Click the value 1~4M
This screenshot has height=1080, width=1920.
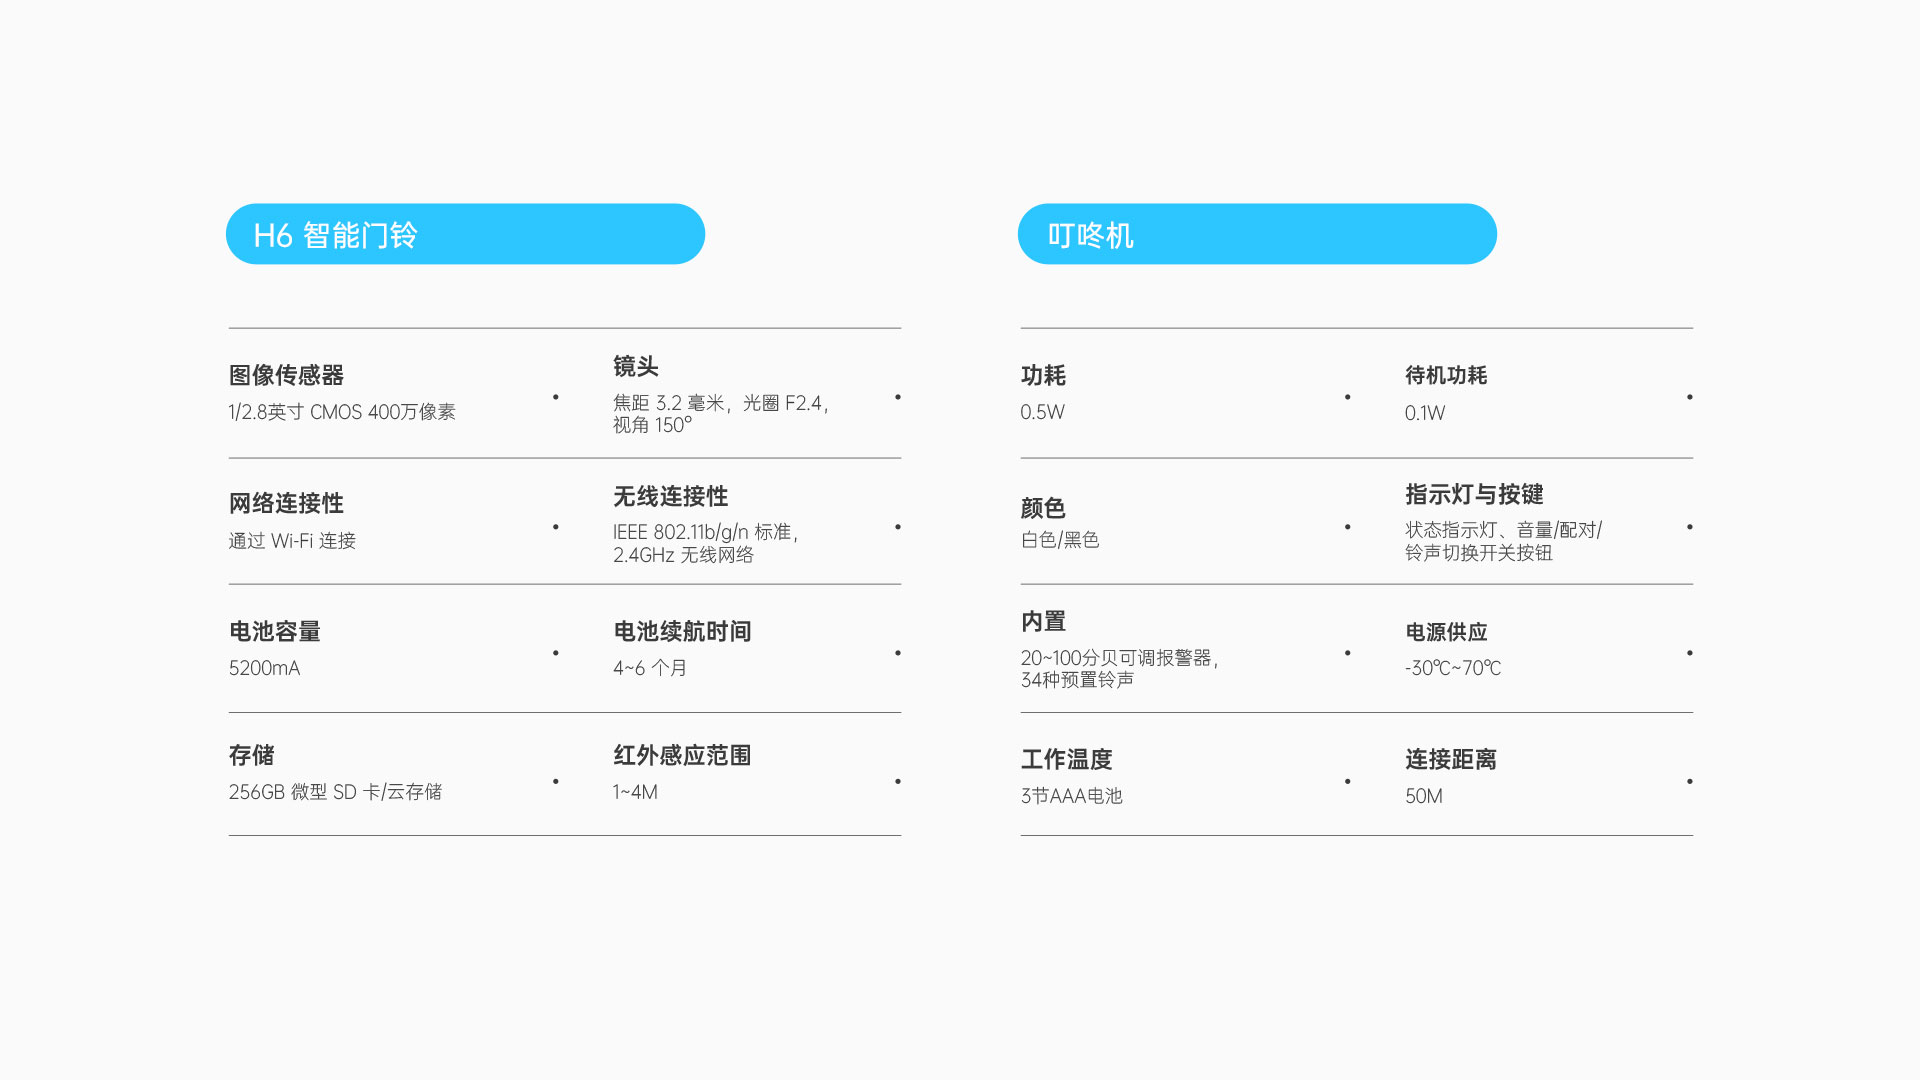pyautogui.click(x=635, y=792)
